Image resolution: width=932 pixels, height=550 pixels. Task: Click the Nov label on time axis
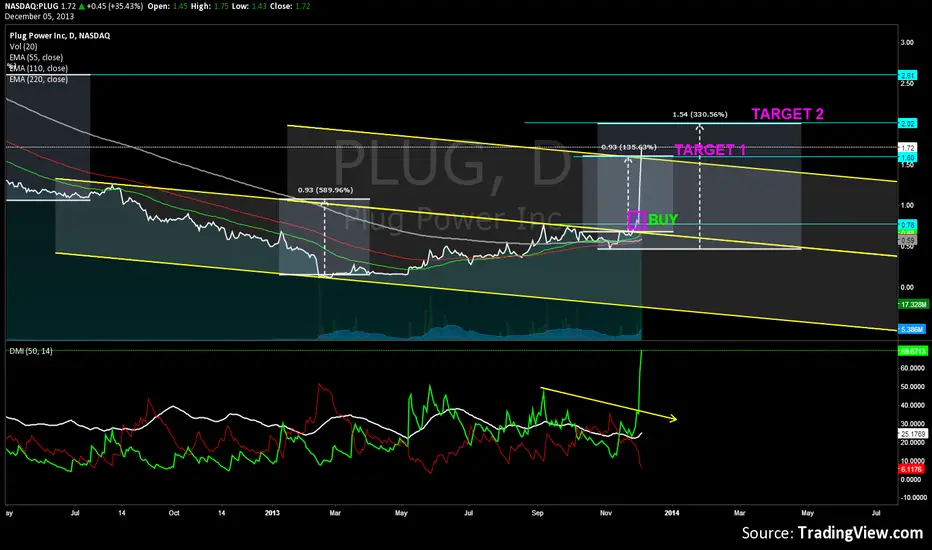point(606,513)
